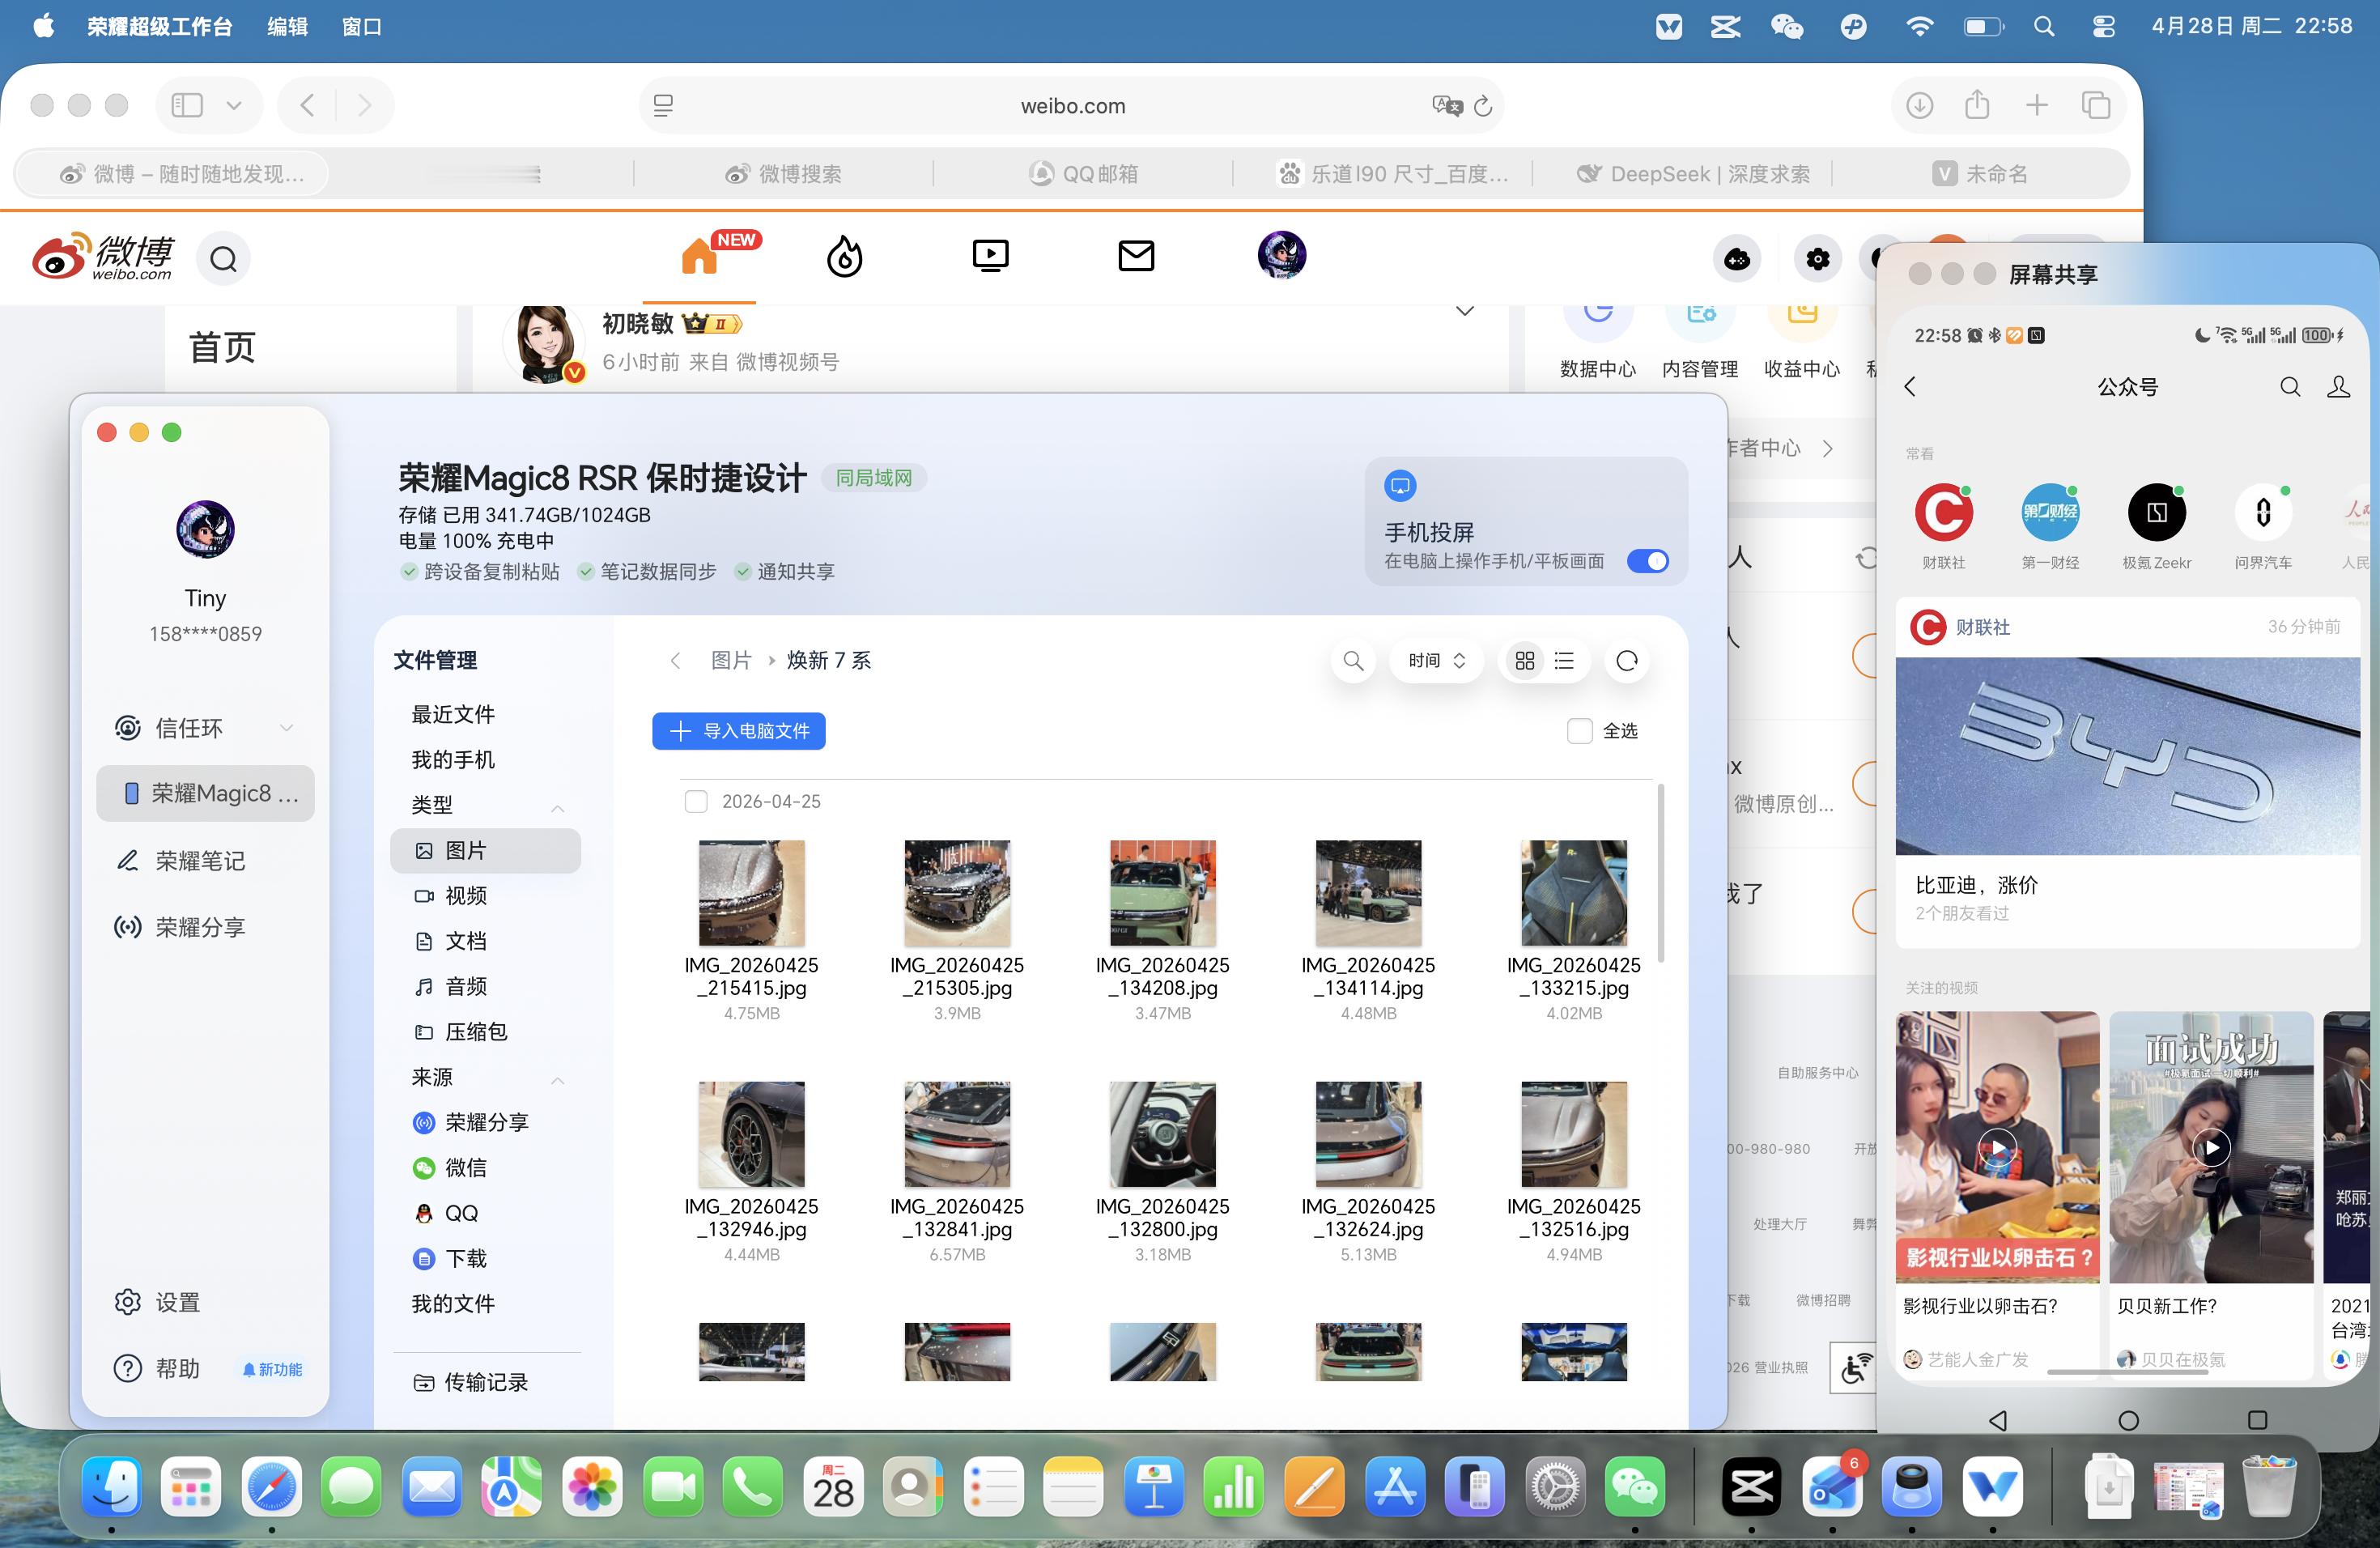Check the 2026-04-25 date group checkbox
The image size is (2380, 1548).
coord(696,802)
